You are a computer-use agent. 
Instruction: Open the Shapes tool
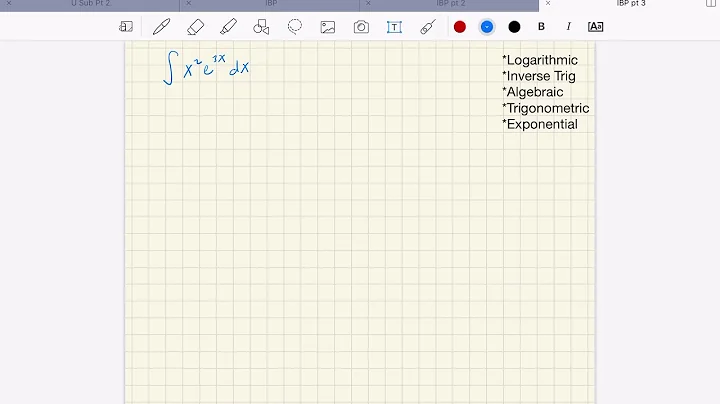(x=261, y=27)
